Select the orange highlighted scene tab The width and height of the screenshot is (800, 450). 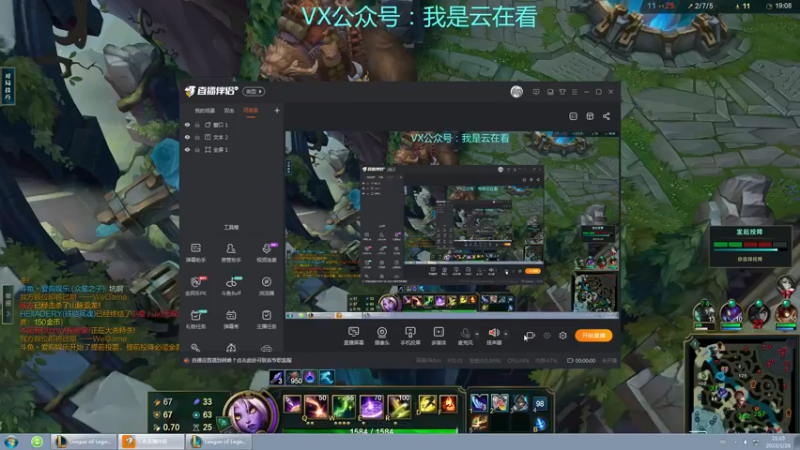[x=251, y=110]
